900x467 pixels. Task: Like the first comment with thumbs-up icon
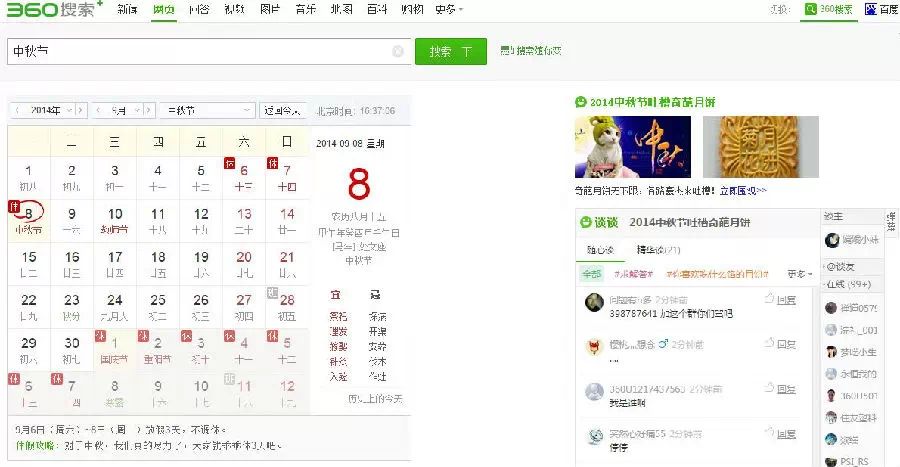coord(769,298)
